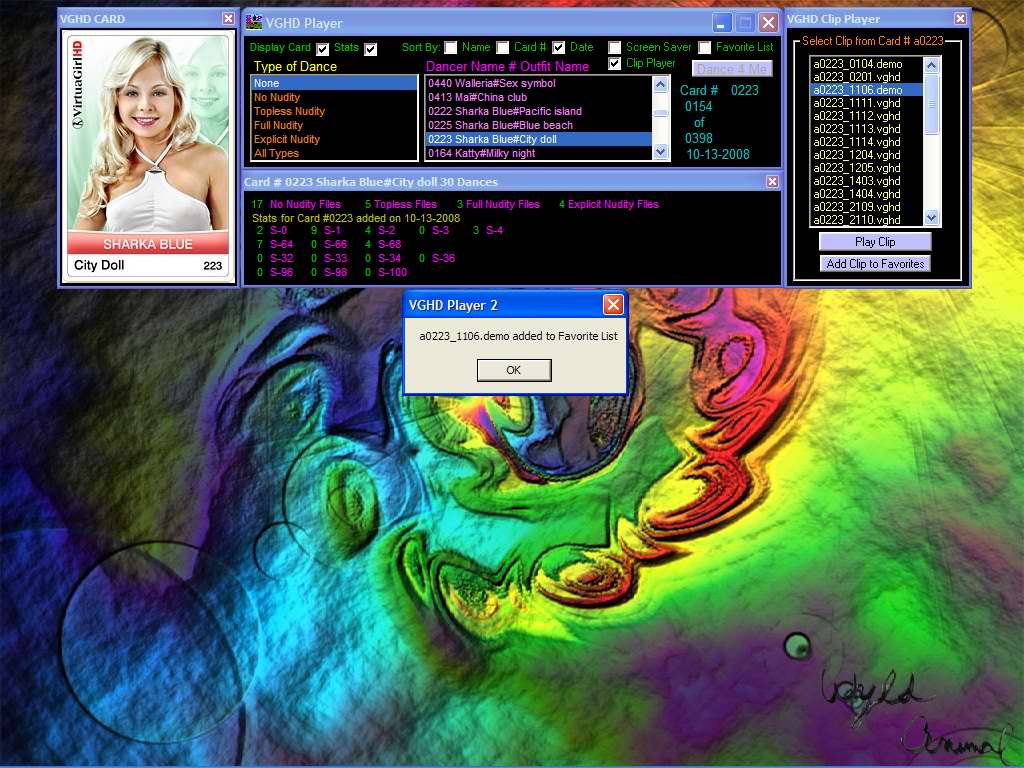1024x768 pixels.
Task: Select clip a0223_1111.vghd
Action: tap(867, 103)
